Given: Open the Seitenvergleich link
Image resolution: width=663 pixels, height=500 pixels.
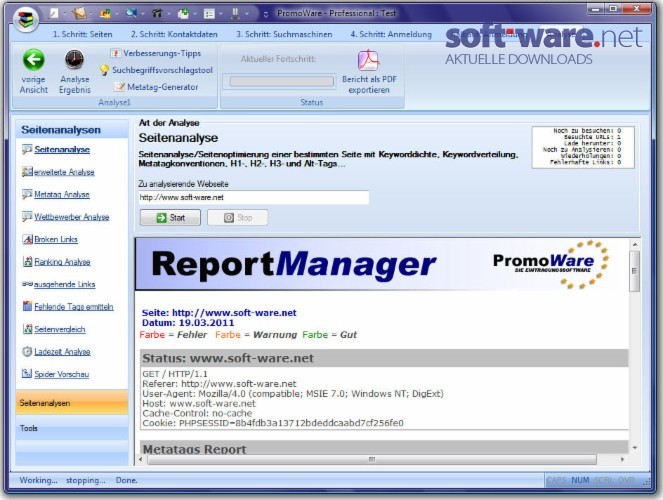Looking at the screenshot, I should pyautogui.click(x=60, y=329).
